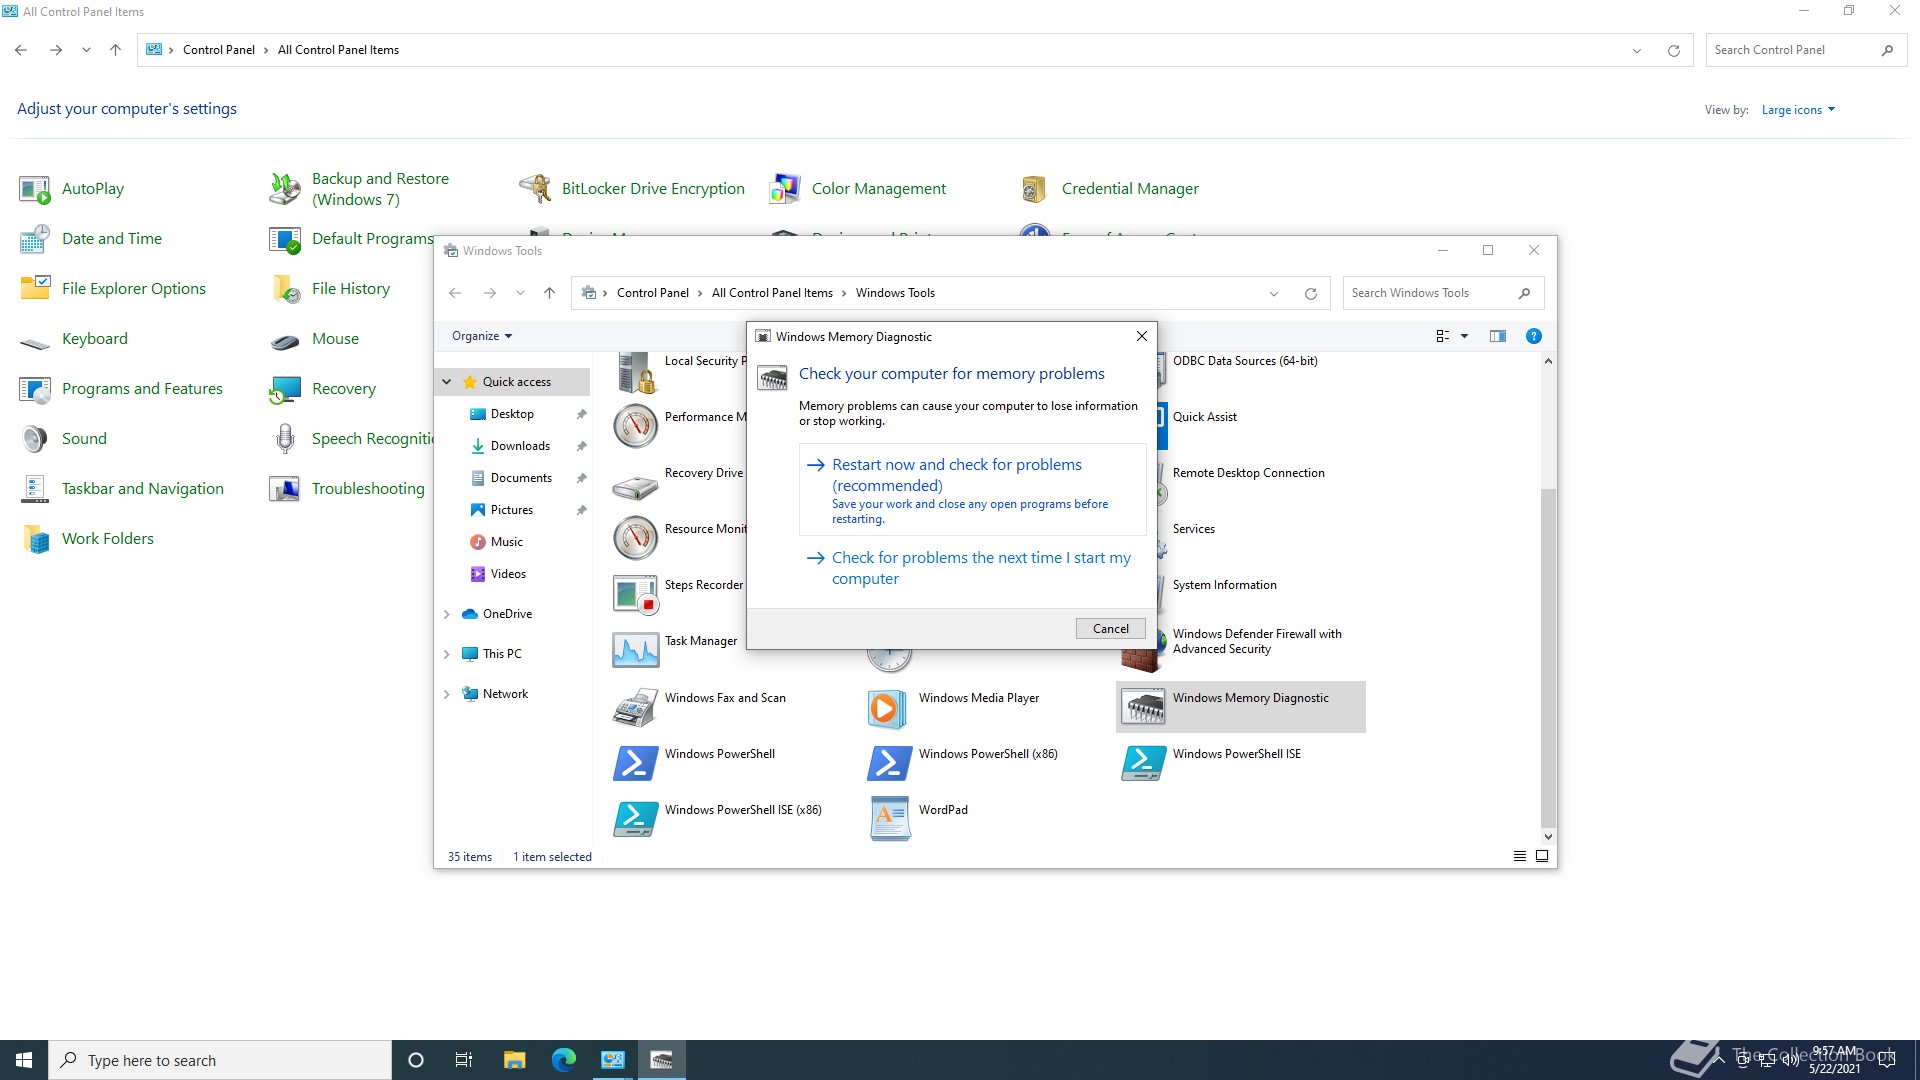Click help icon in Windows Tools
Viewport: 1920px width, 1080px height.
pos(1533,336)
